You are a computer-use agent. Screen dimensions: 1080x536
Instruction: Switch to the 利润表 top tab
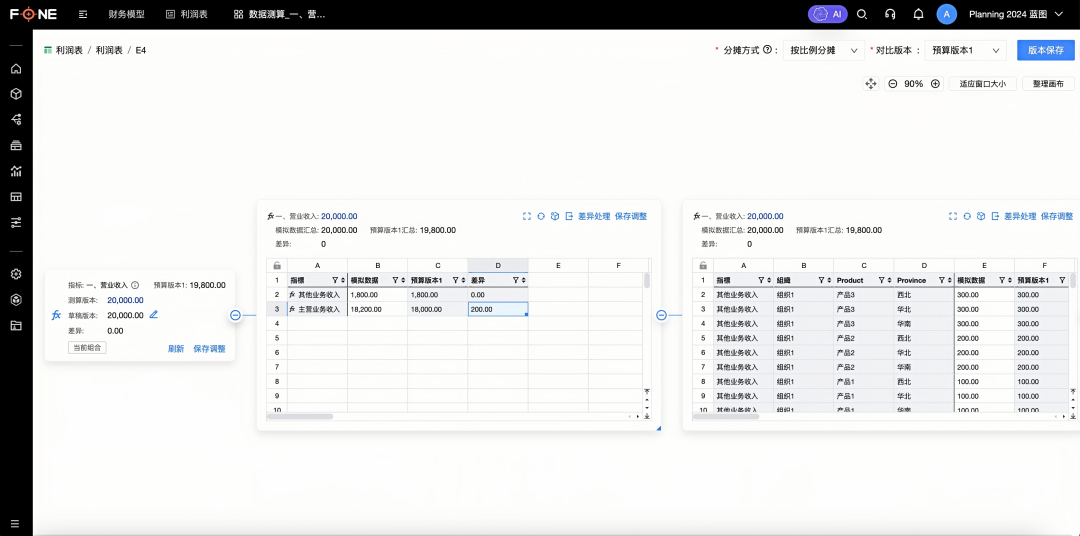[187, 14]
